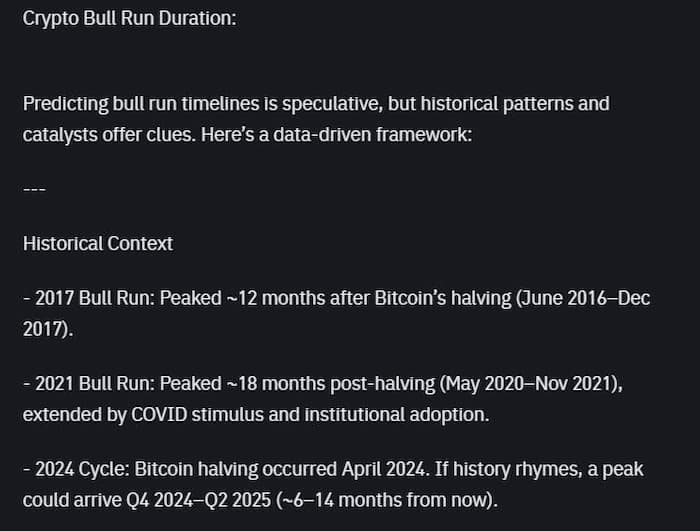Click the phrase 'If history rhymes, a peak'

pyautogui.click(x=539, y=469)
